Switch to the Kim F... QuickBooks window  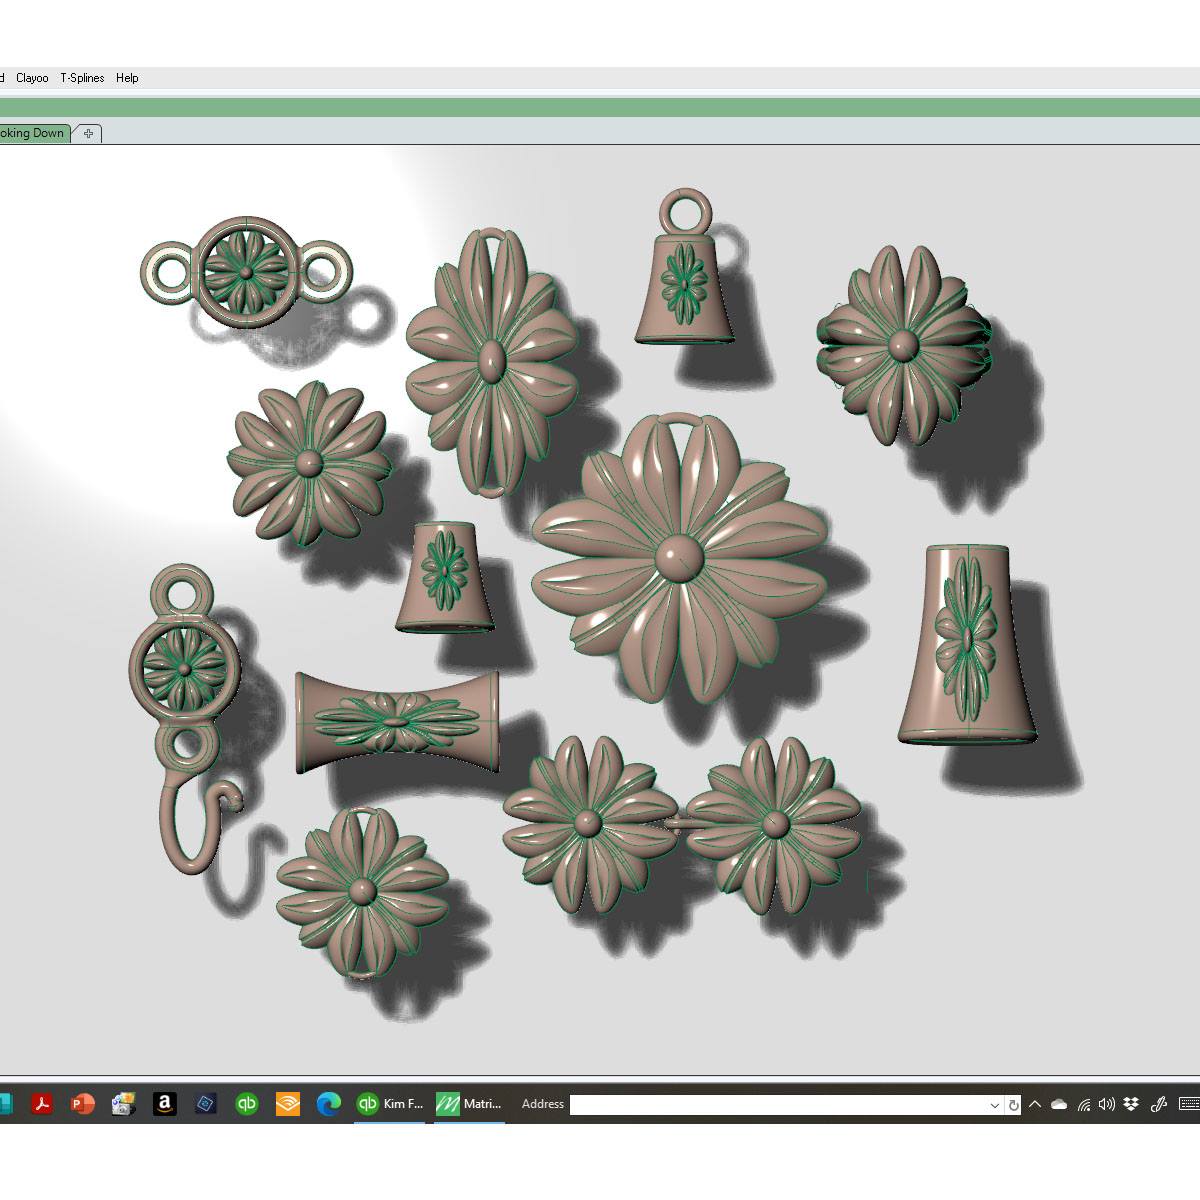coord(390,1104)
